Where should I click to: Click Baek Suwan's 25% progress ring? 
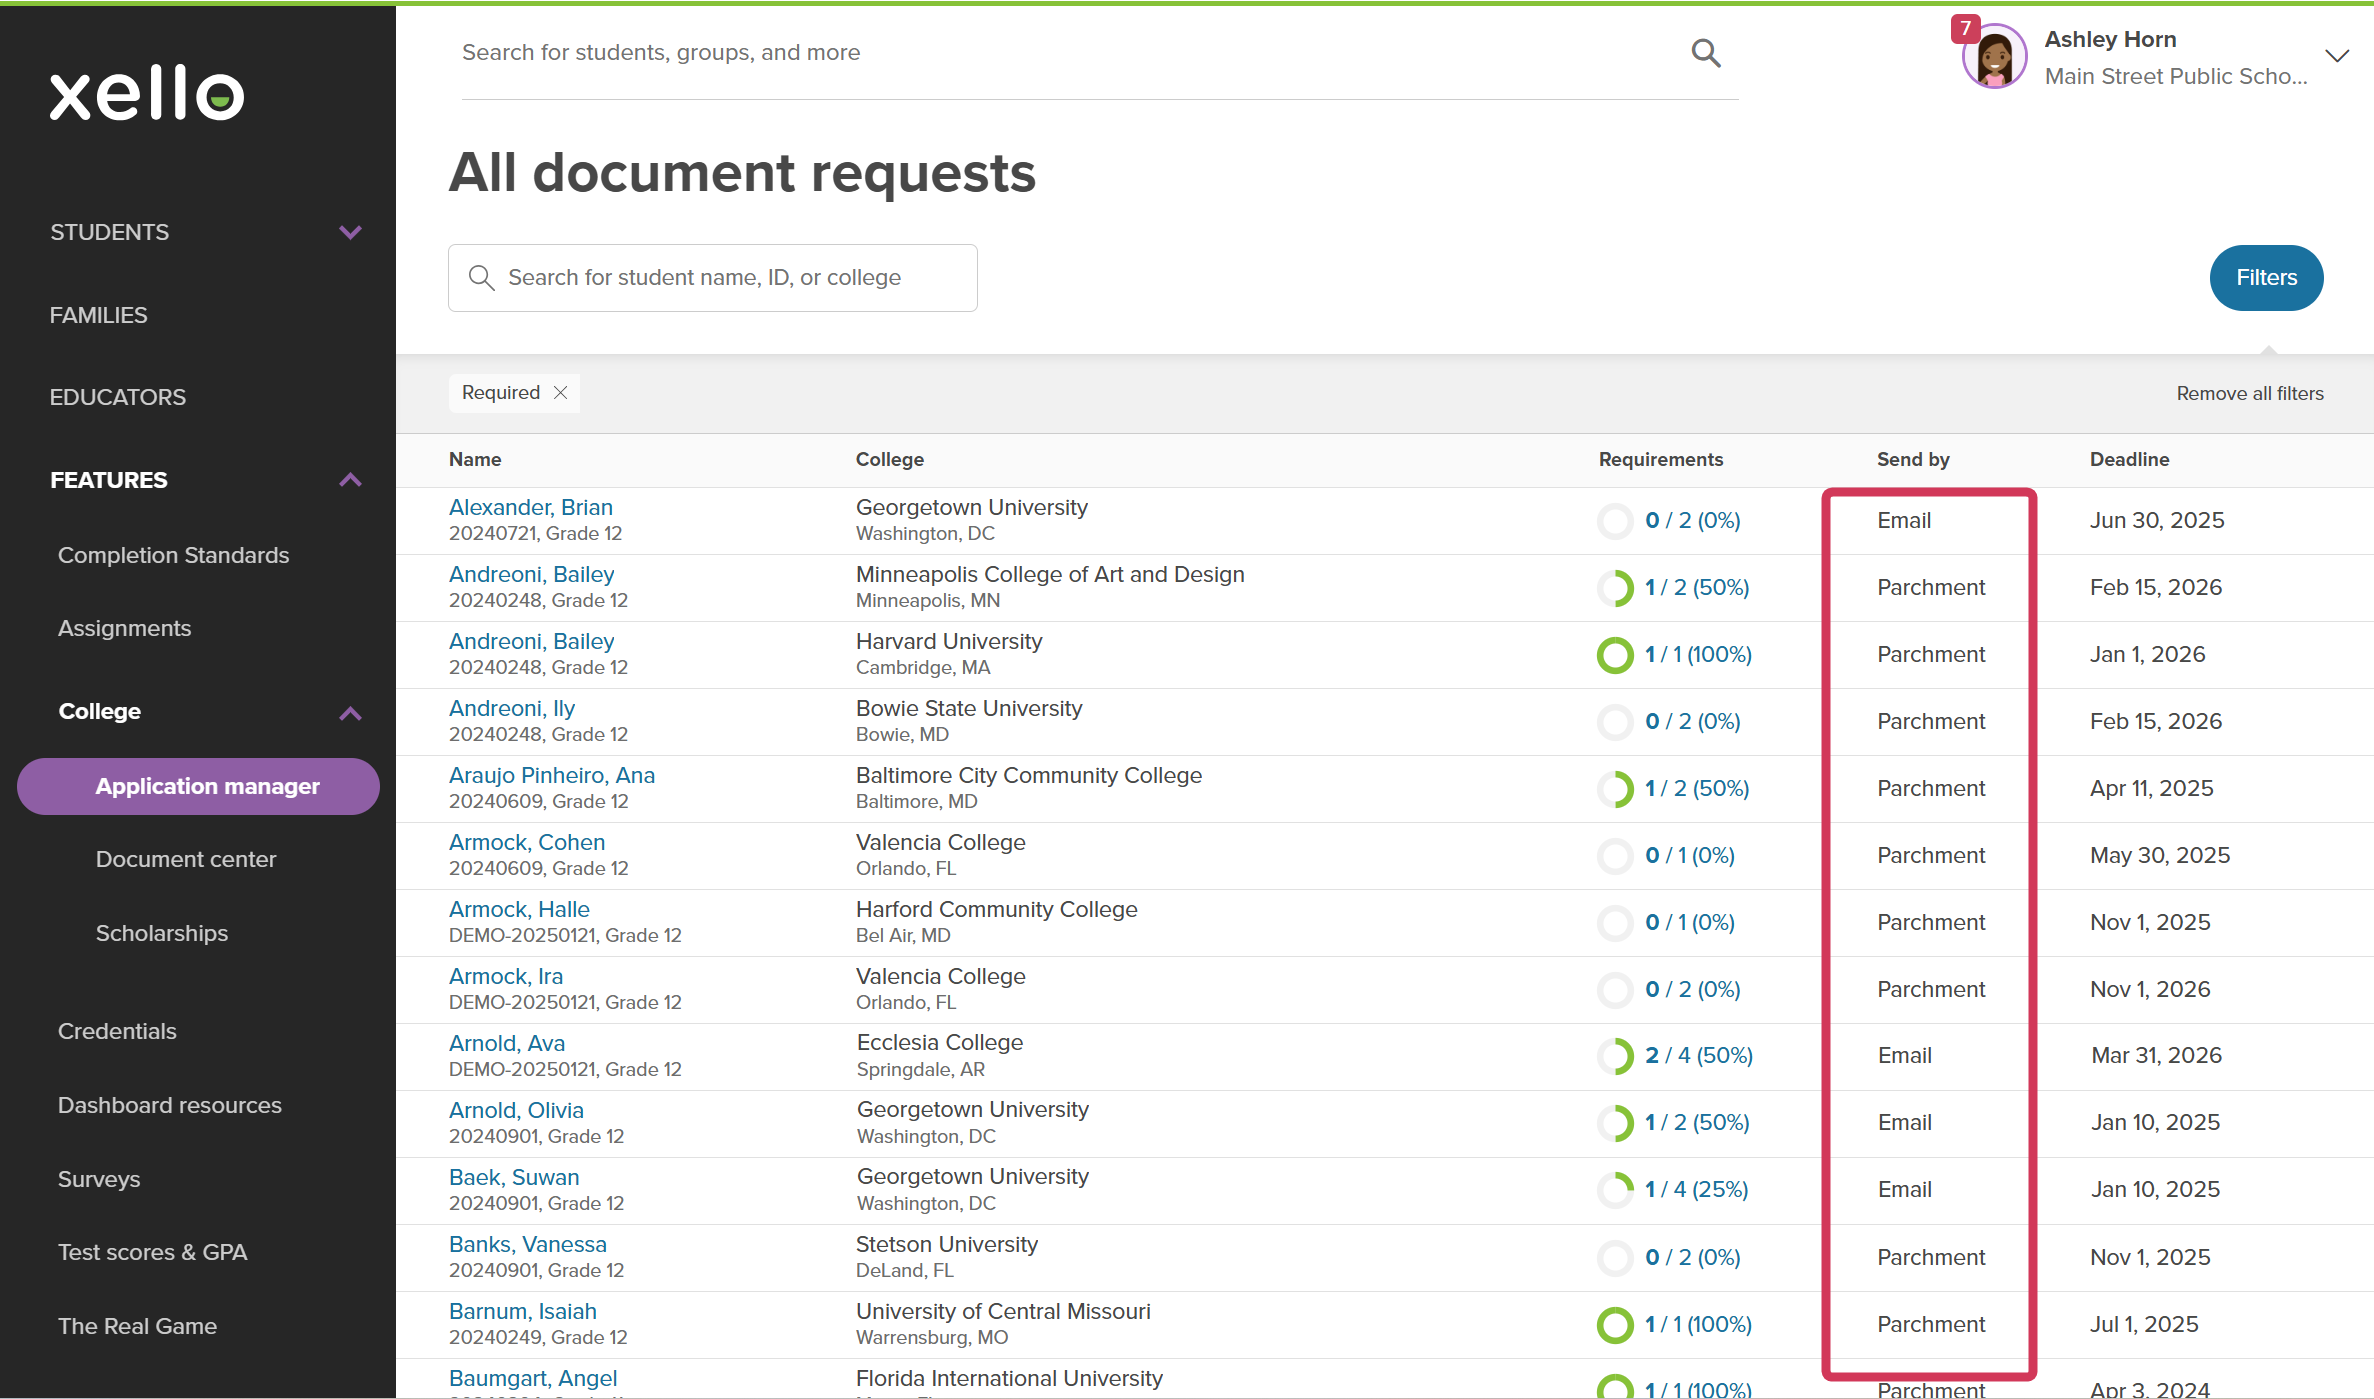pos(1614,1190)
